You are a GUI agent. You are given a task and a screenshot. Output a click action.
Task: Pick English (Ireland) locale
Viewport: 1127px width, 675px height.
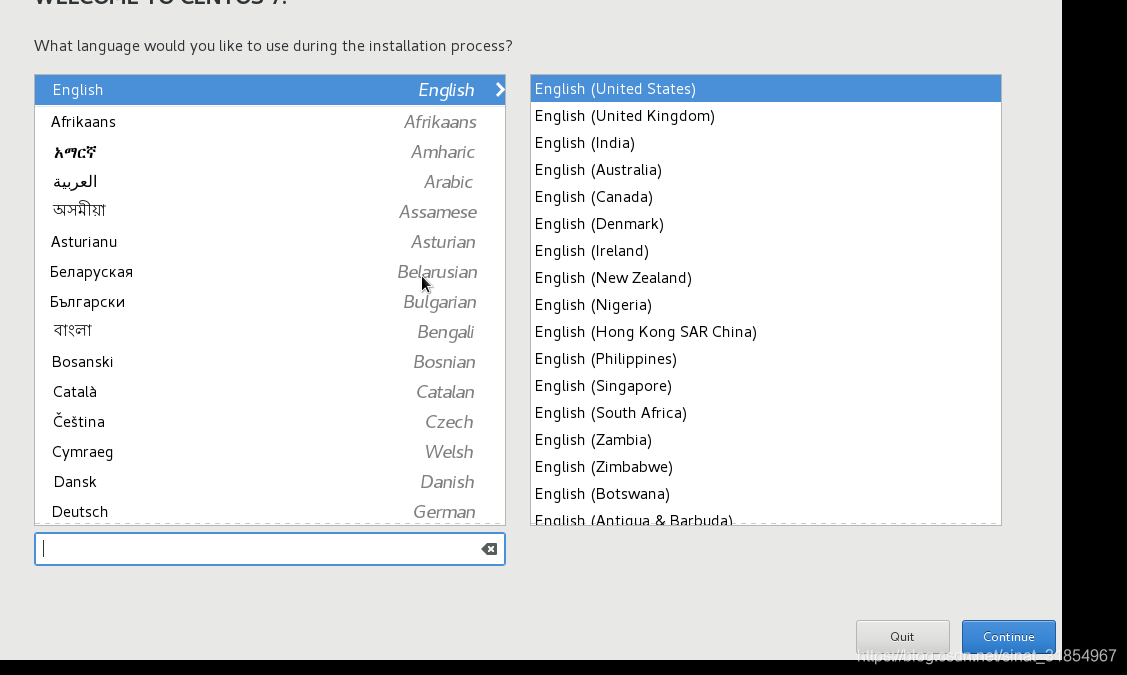coord(765,251)
